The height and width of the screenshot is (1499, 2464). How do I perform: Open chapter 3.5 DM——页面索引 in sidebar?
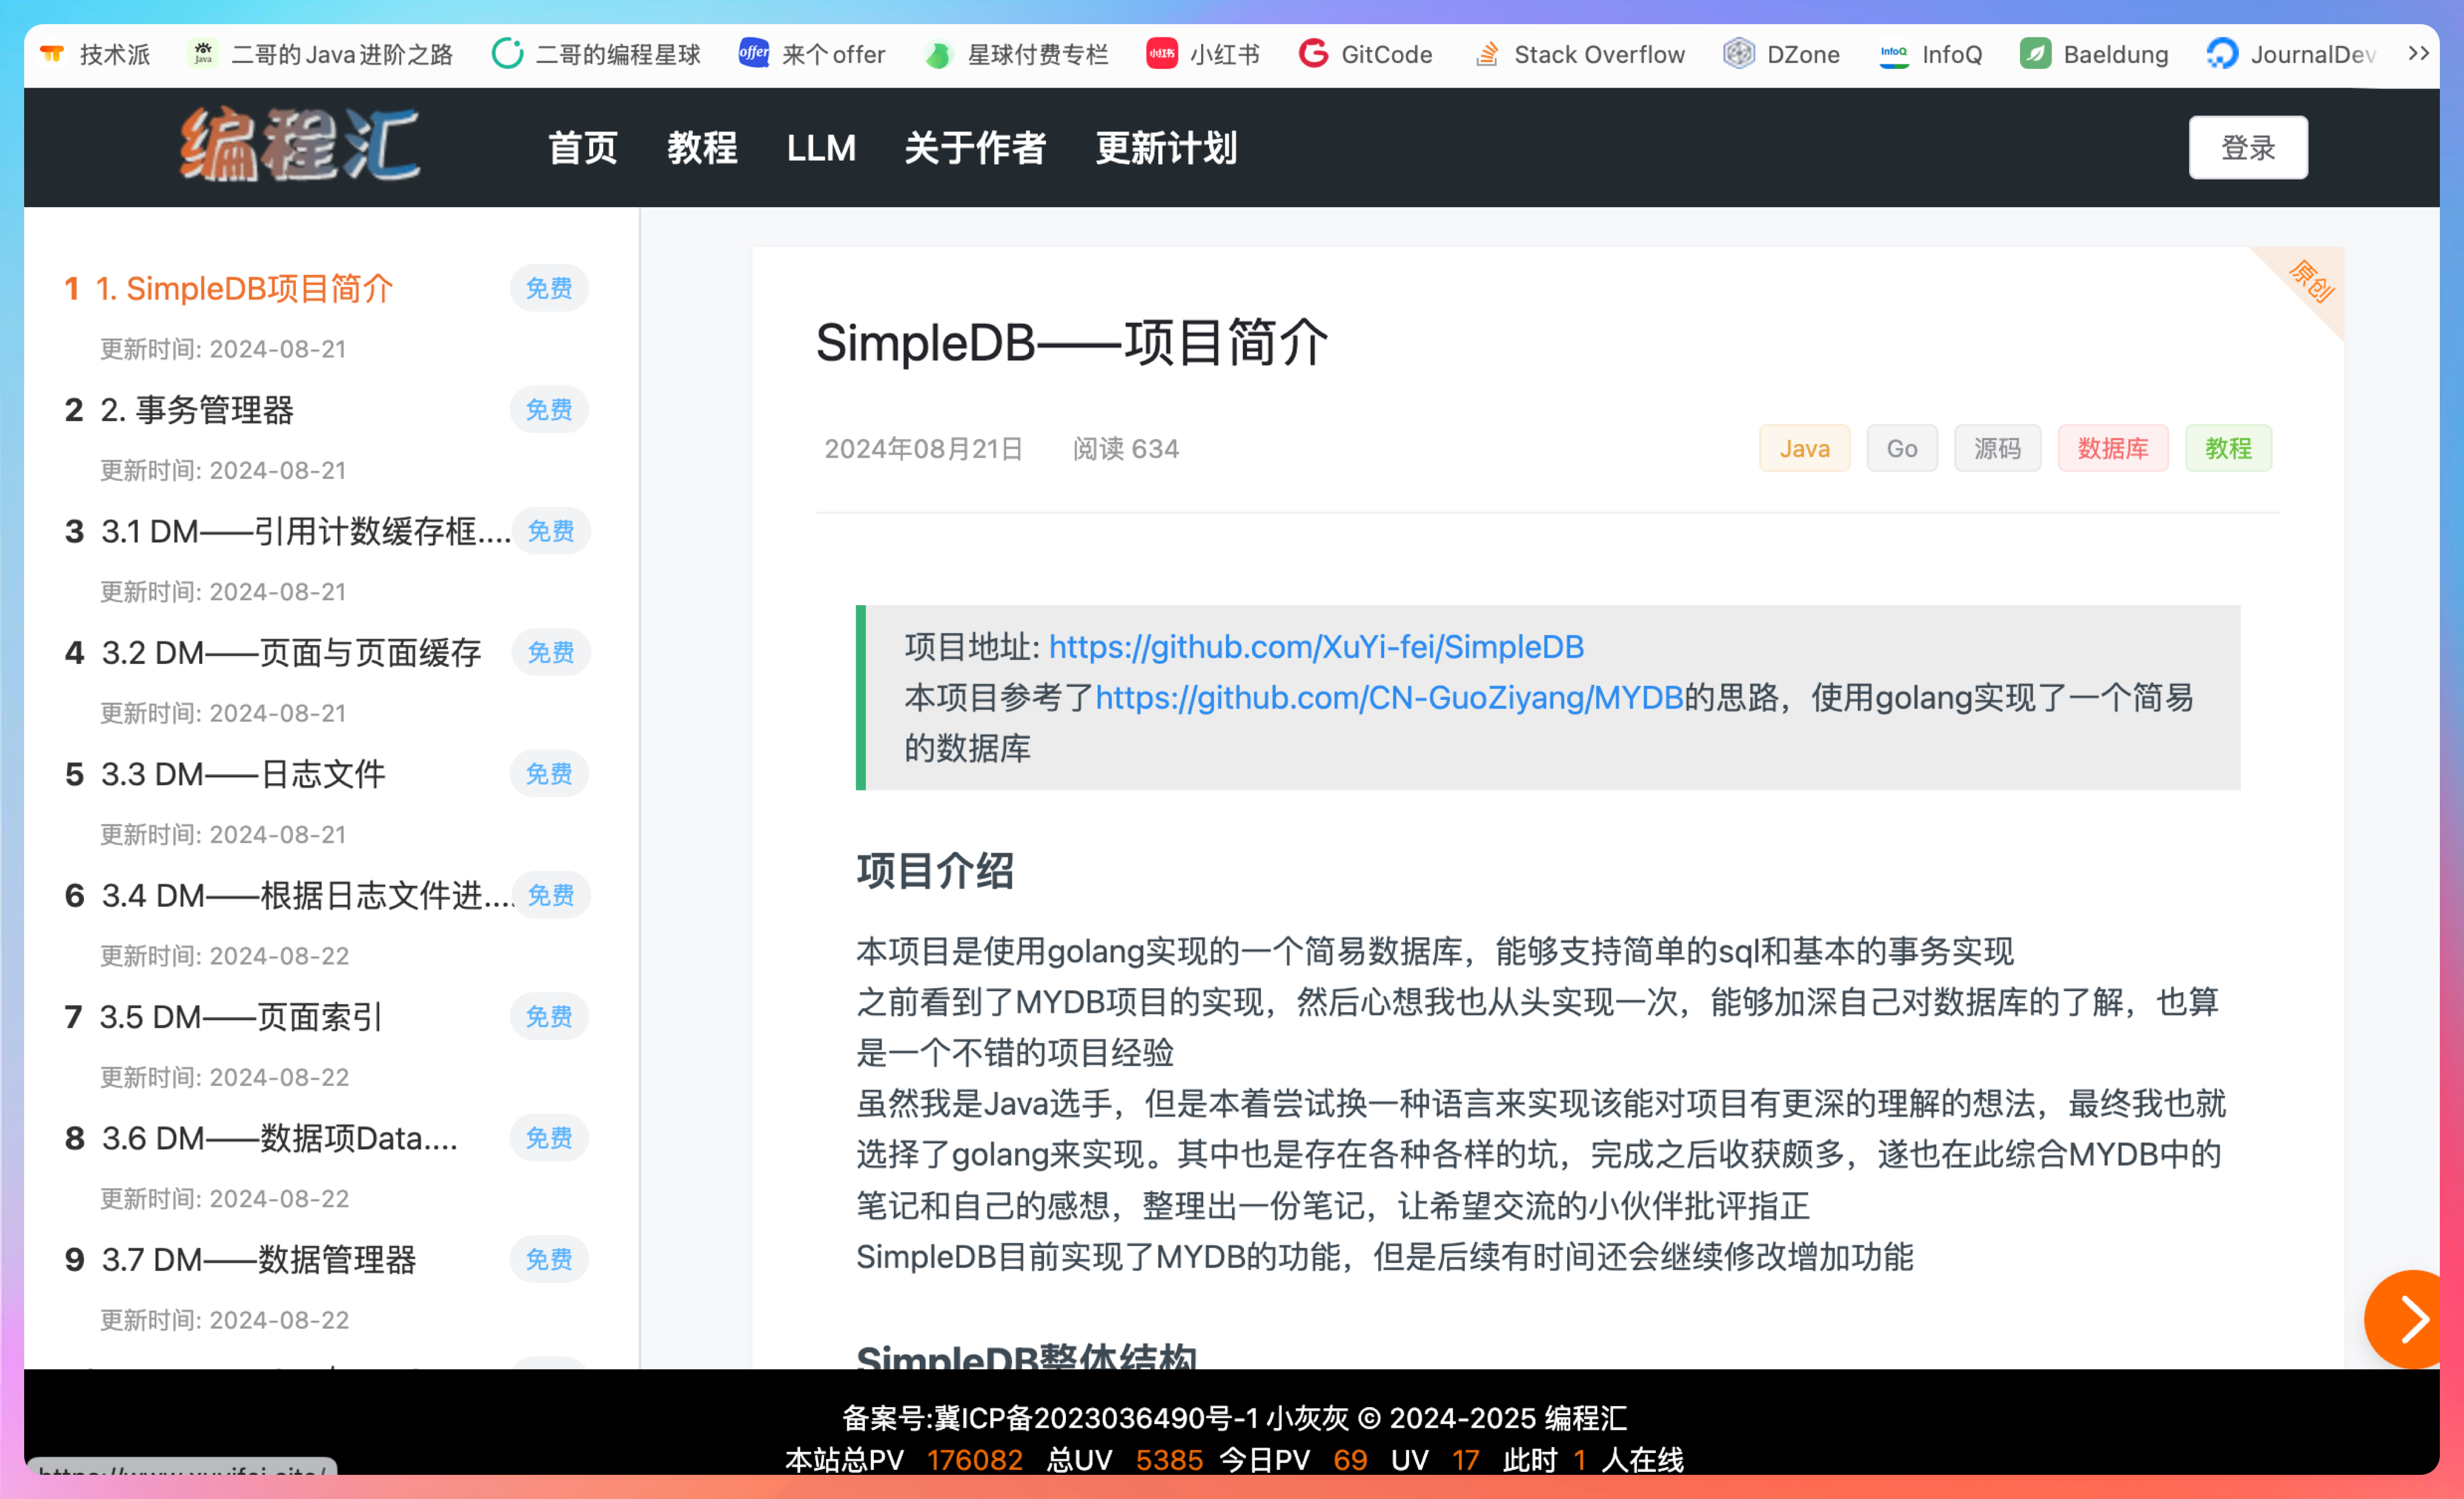click(x=240, y=1017)
